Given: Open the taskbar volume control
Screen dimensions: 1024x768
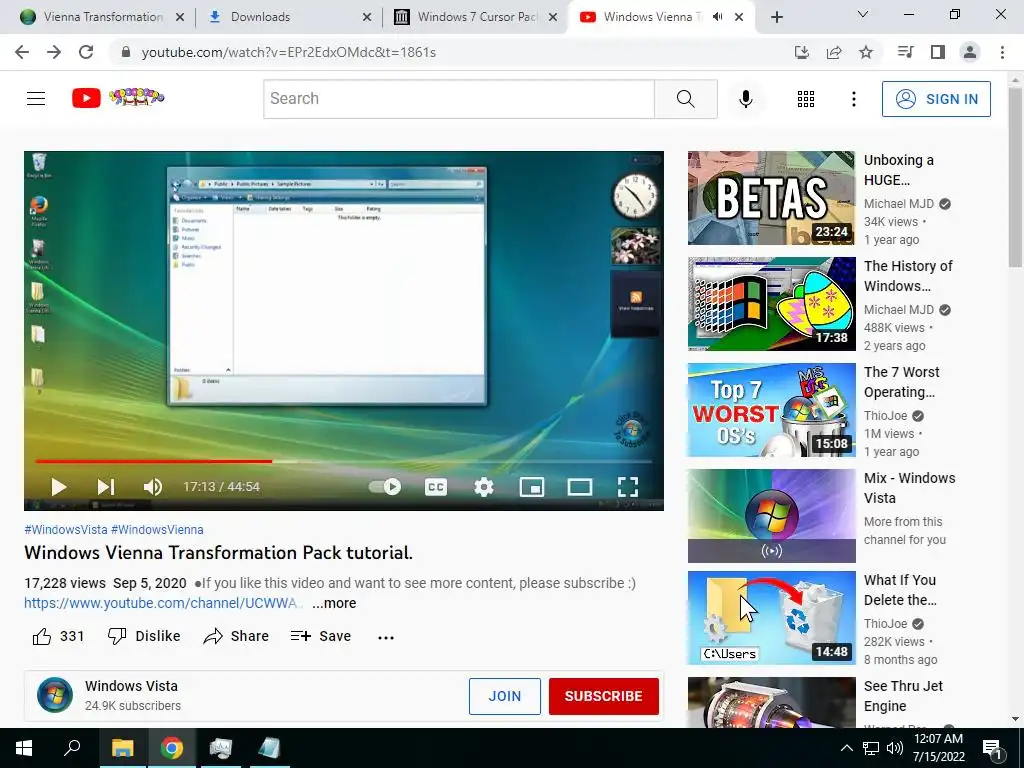Looking at the screenshot, I should point(895,748).
